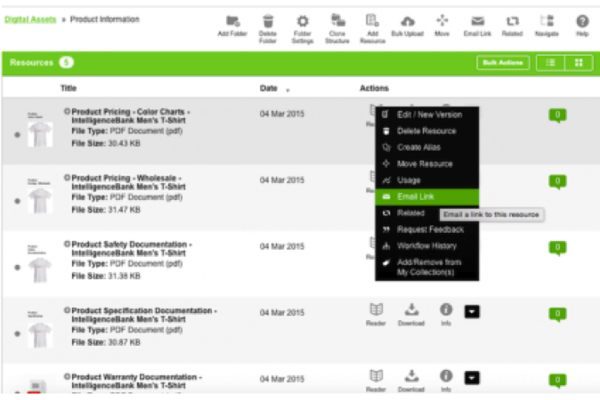Click the Clone Structure icon

338,20
